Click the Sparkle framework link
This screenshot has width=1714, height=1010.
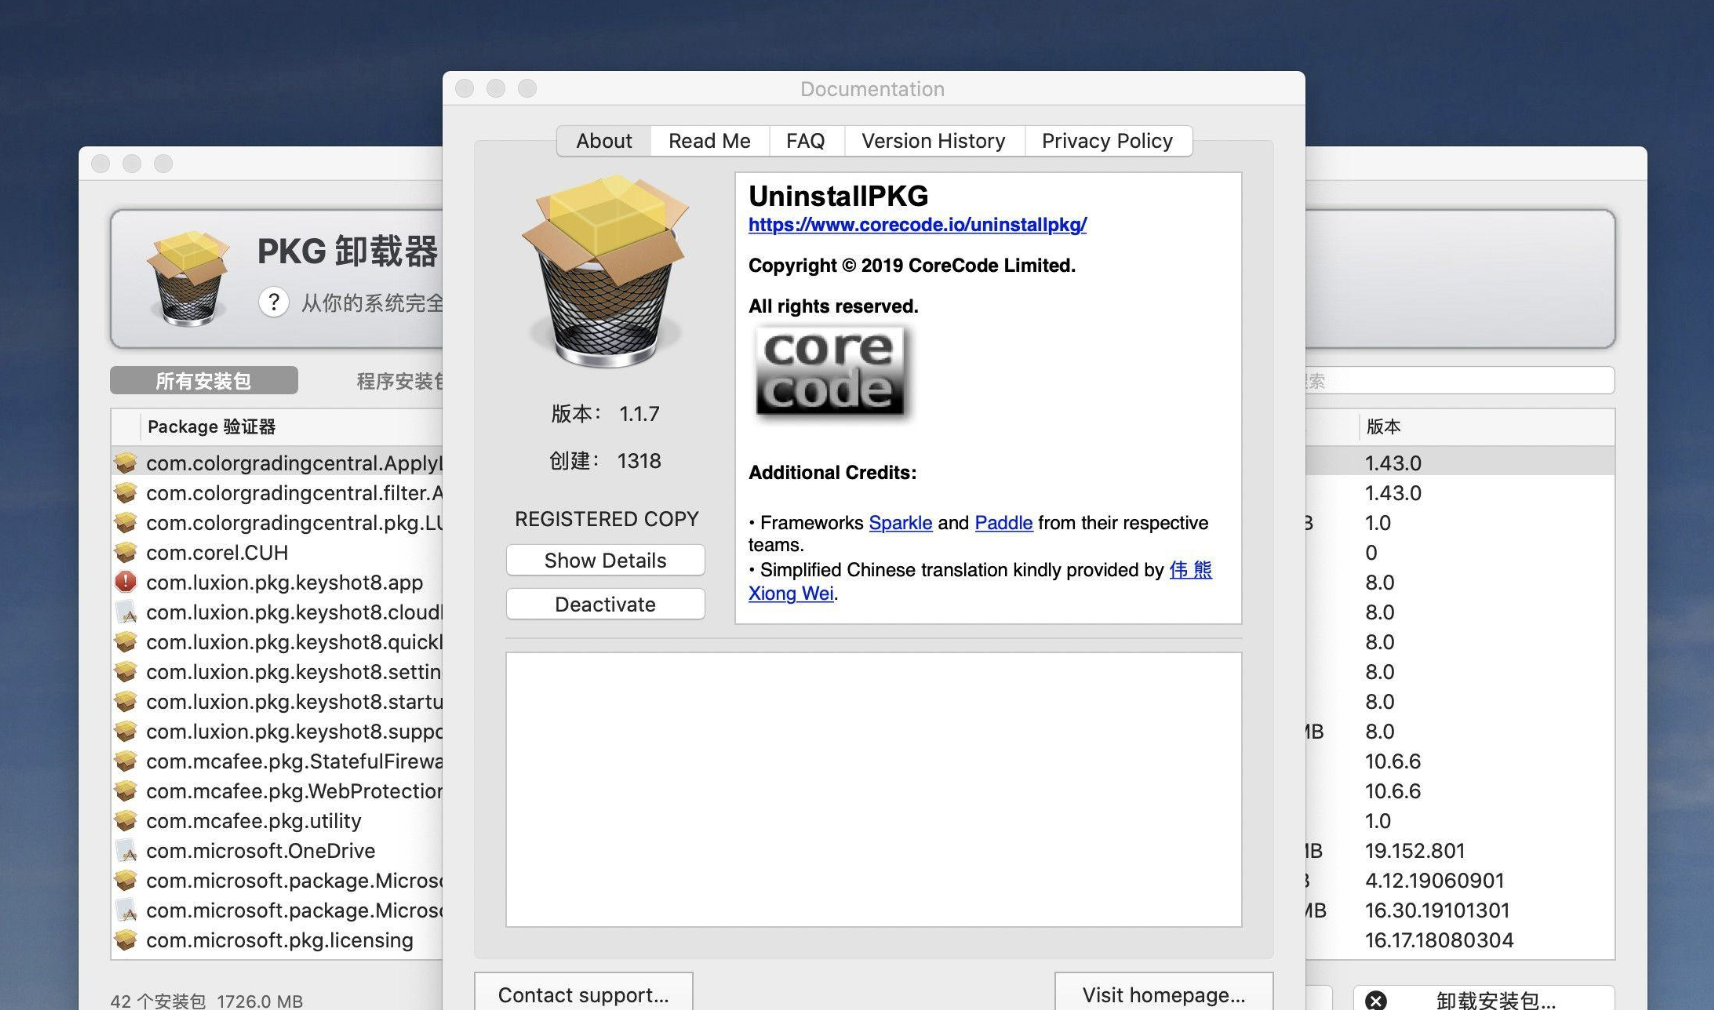[x=900, y=522]
